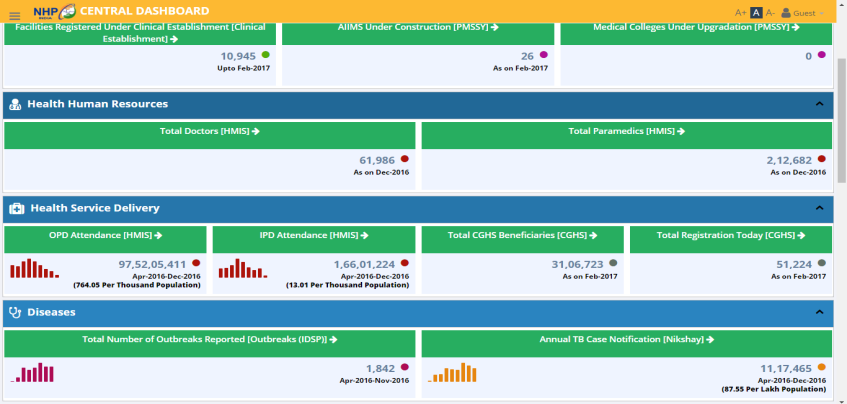Open IPD Attendance [HMIS] tile

tap(314, 235)
